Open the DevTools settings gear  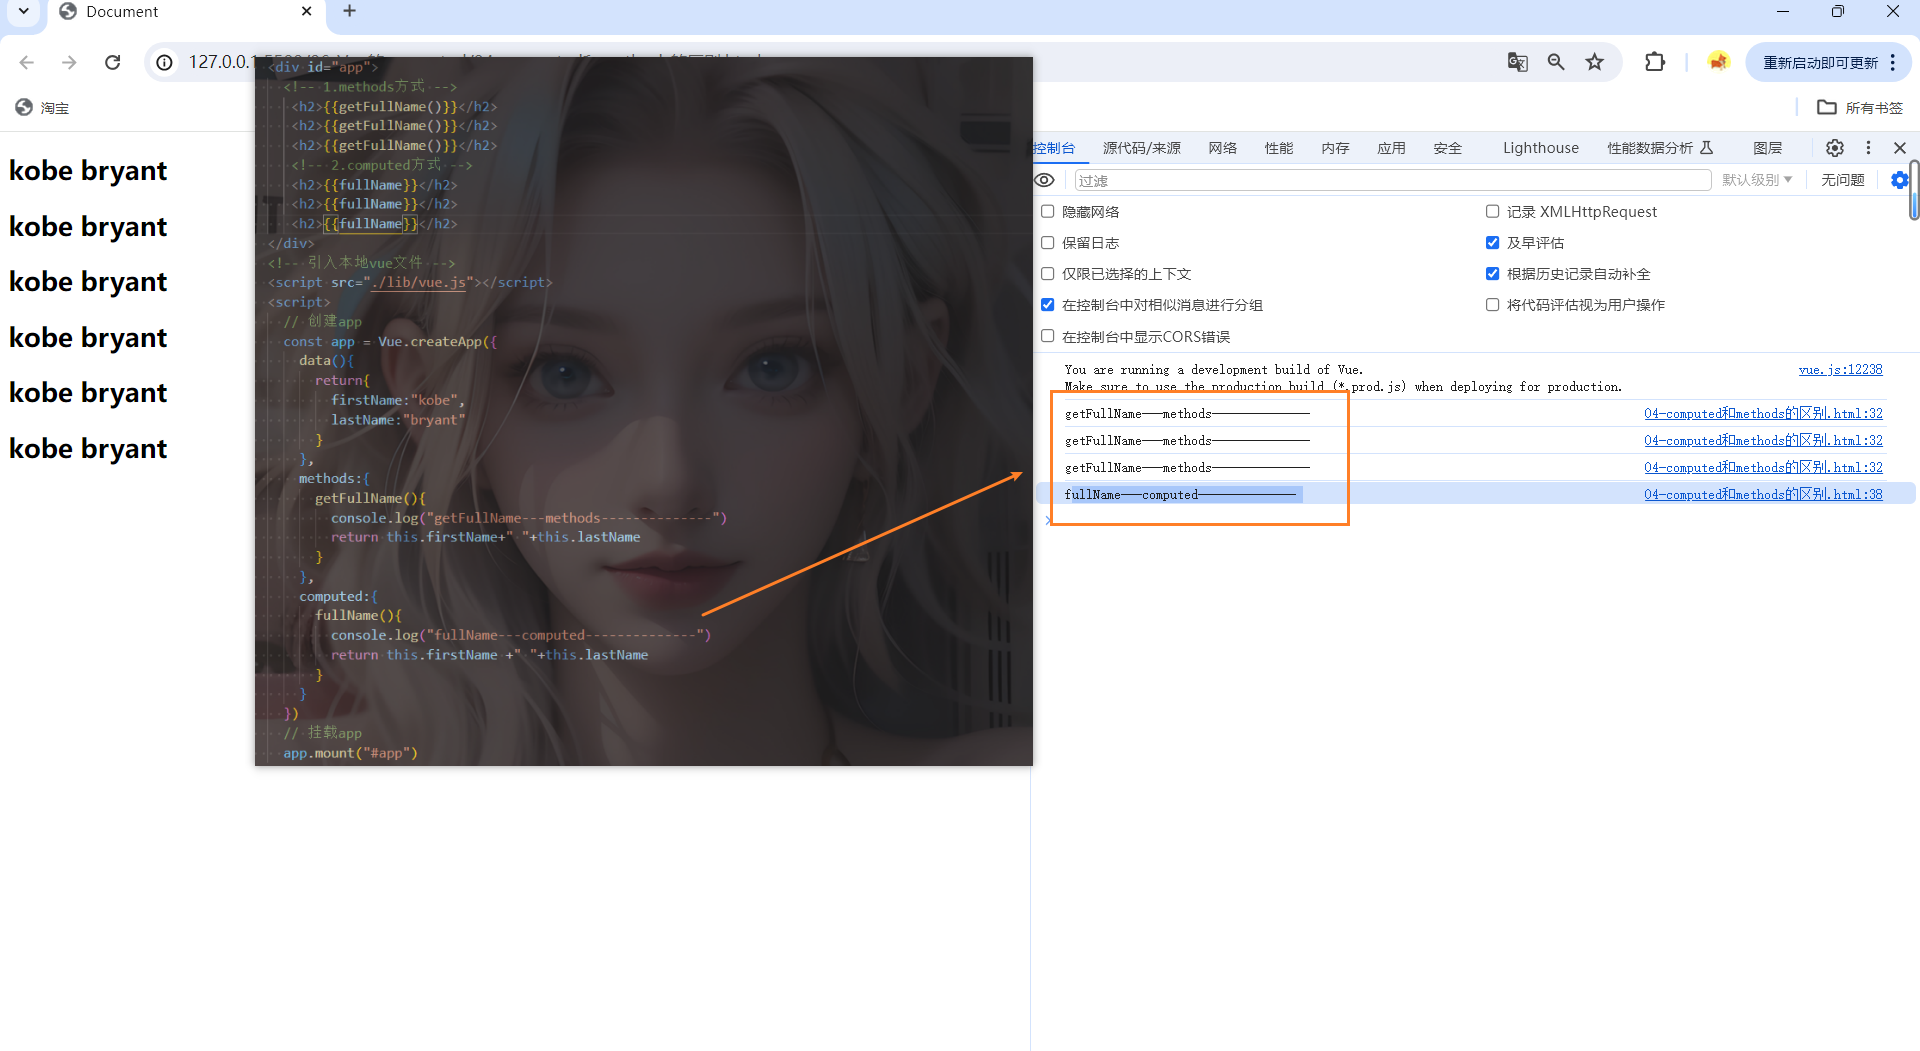(x=1835, y=148)
